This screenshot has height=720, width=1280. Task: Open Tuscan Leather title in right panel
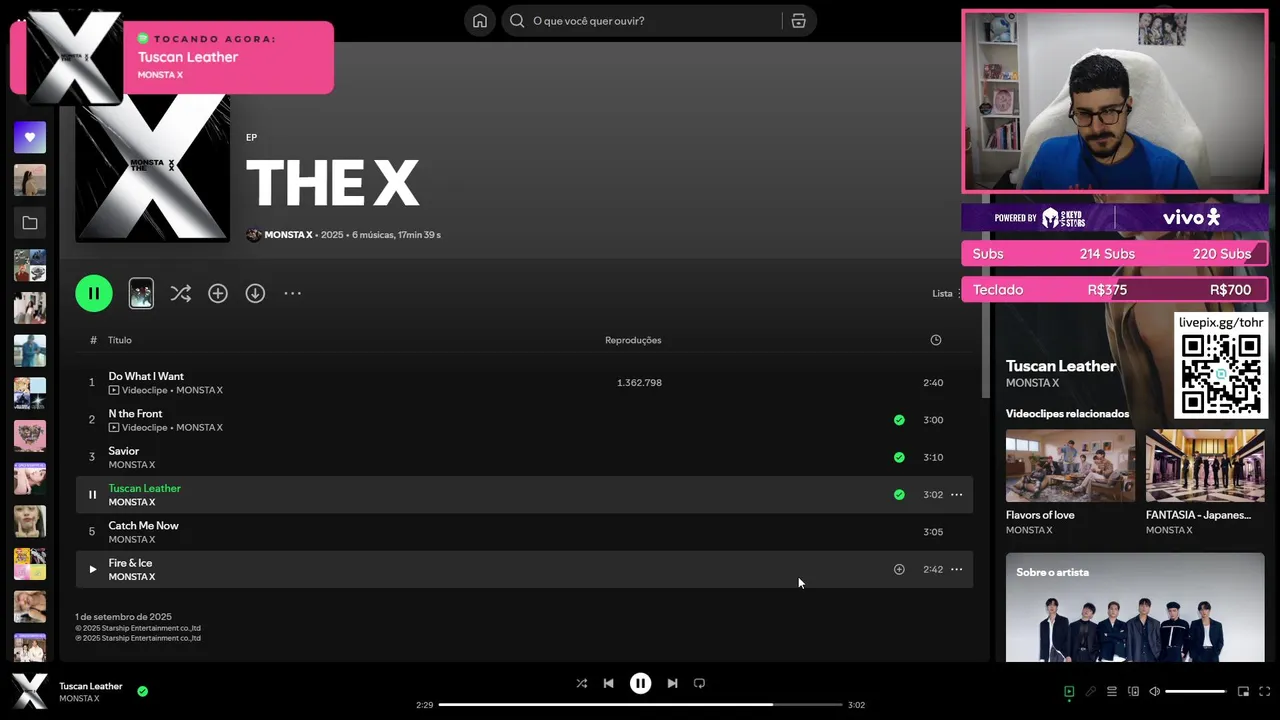(x=1061, y=366)
